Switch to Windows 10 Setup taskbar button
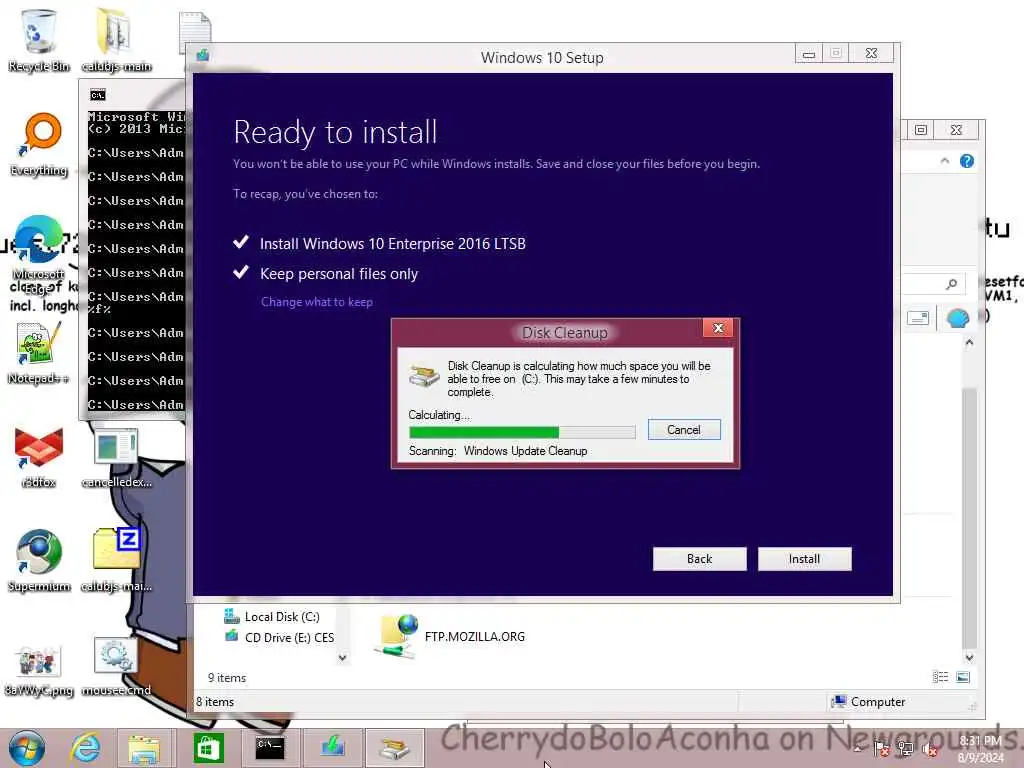This screenshot has height=768, width=1024. (332, 748)
